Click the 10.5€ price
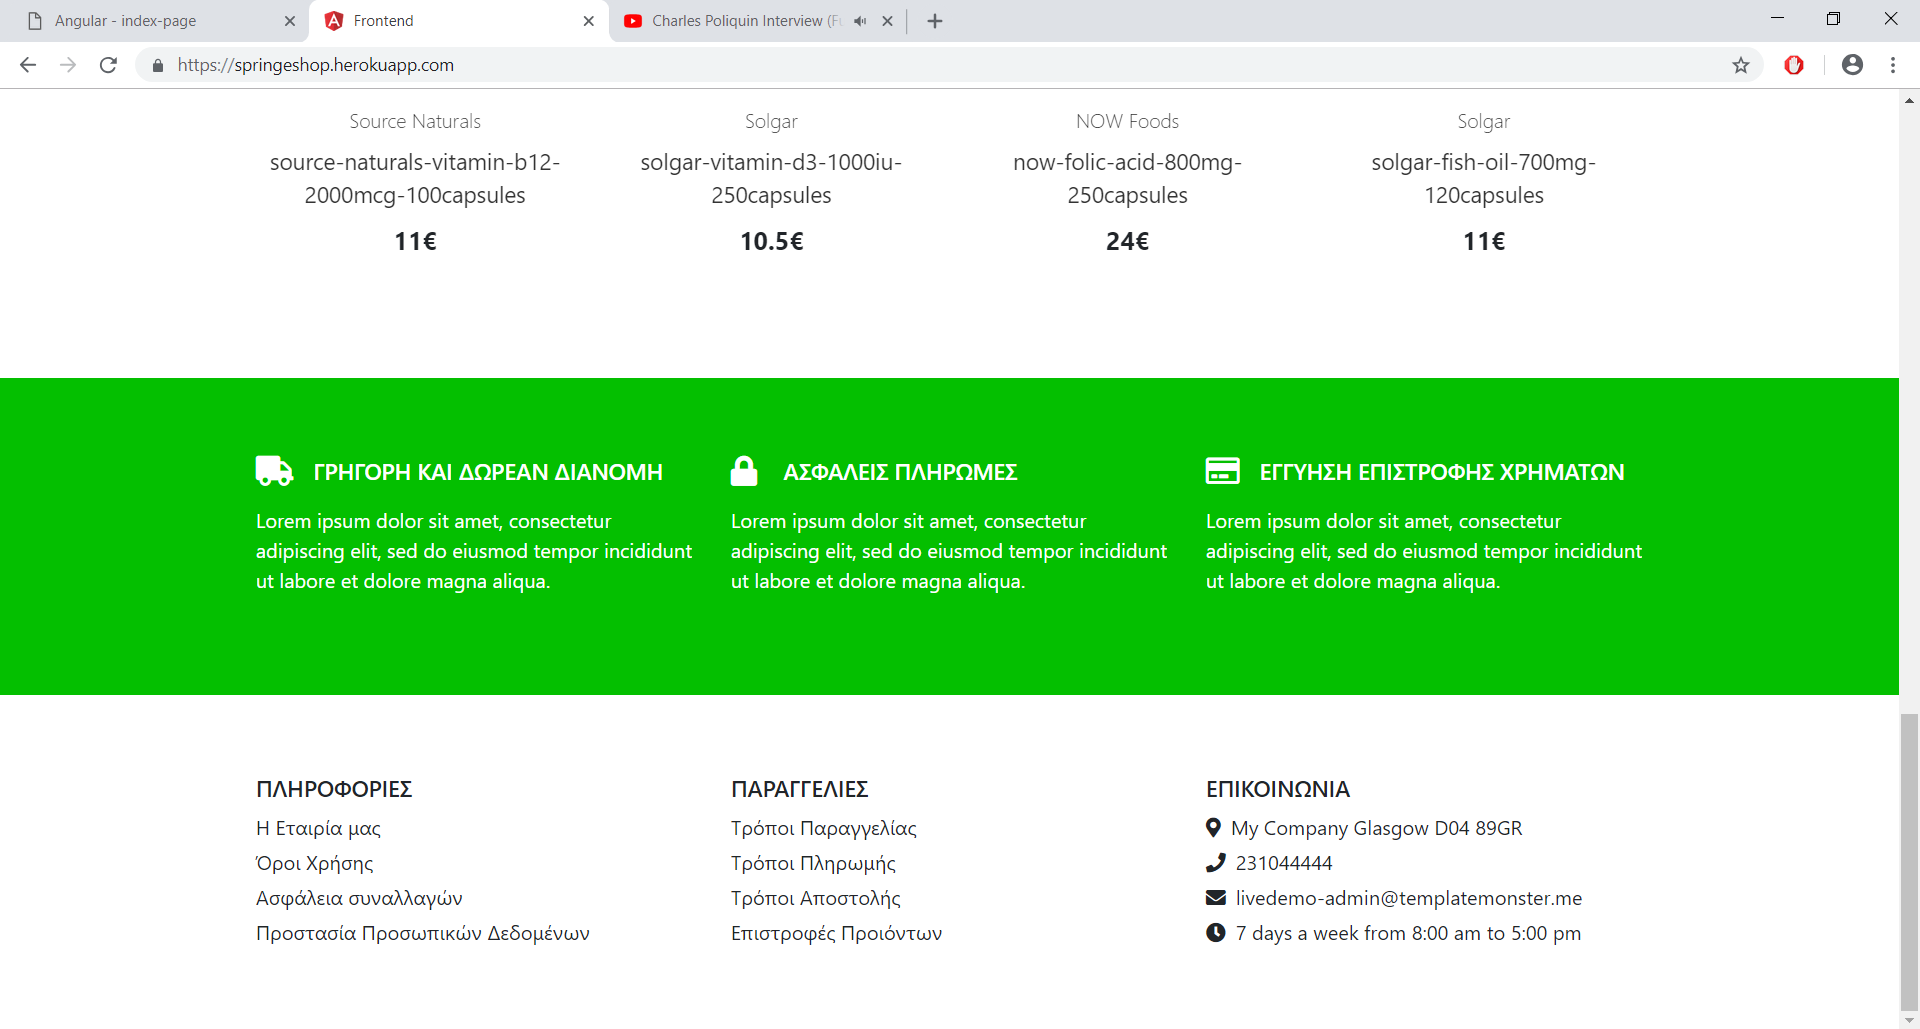The image size is (1920, 1029). pyautogui.click(x=771, y=241)
